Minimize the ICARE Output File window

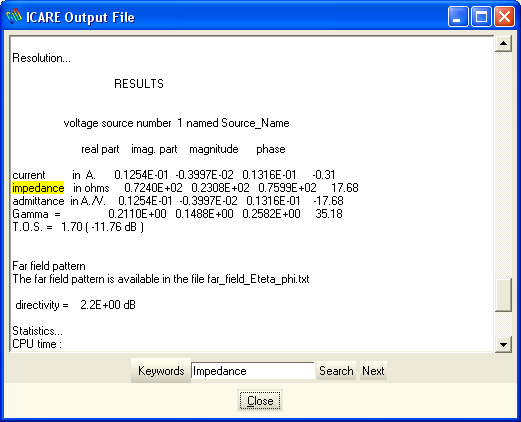458,17
